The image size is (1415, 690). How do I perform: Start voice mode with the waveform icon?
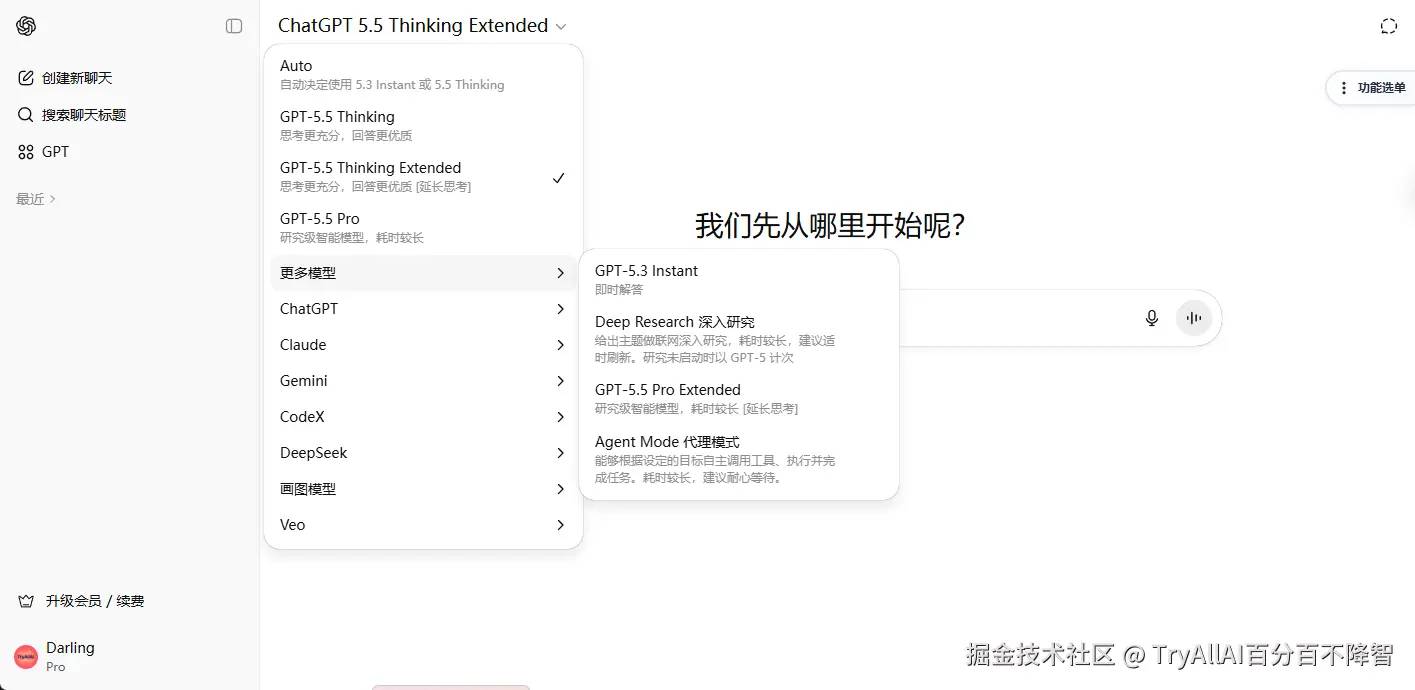coord(1194,318)
